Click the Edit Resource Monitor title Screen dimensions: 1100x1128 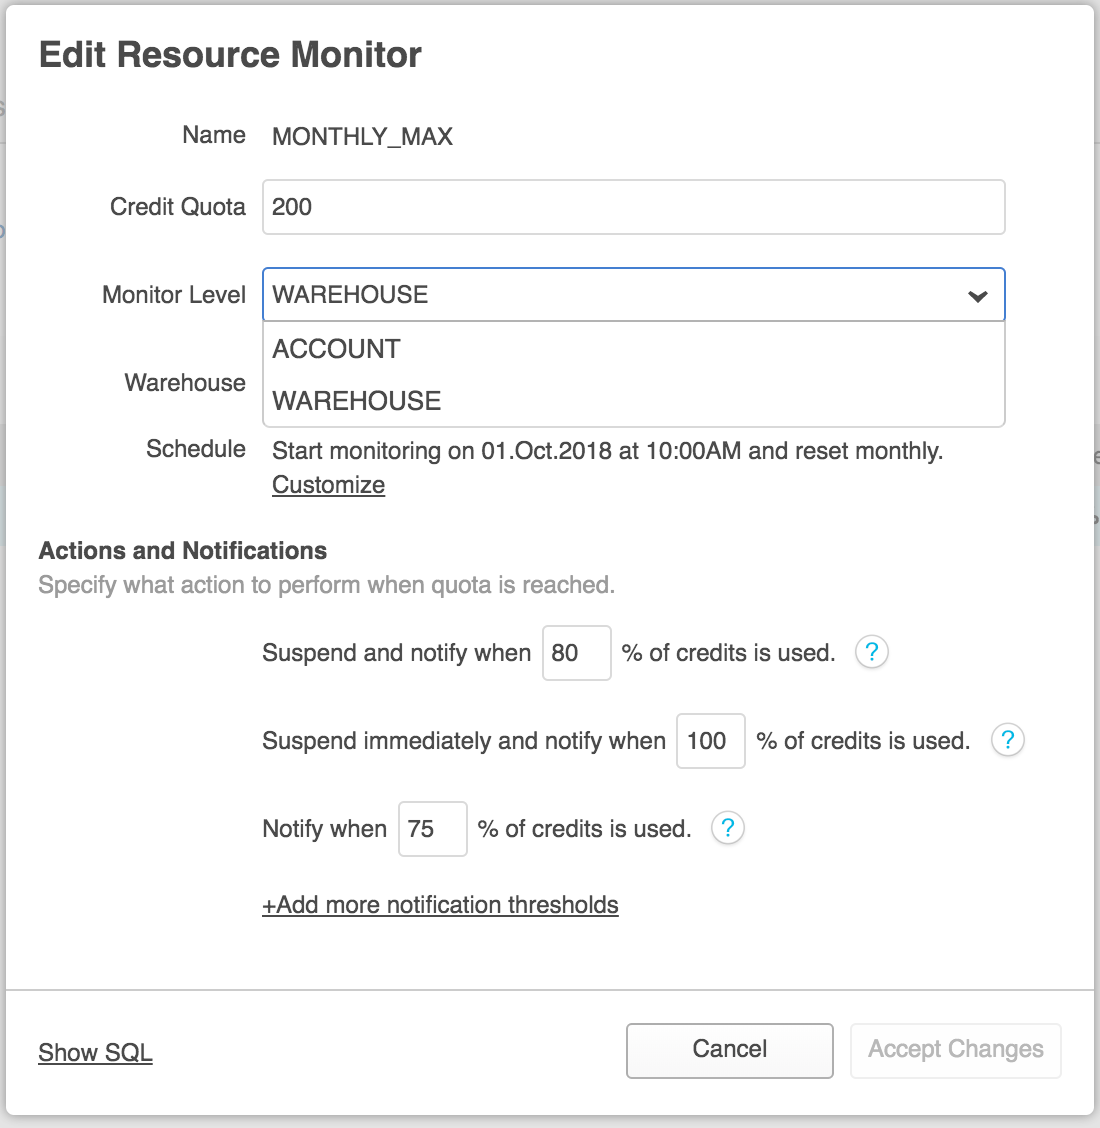[230, 55]
